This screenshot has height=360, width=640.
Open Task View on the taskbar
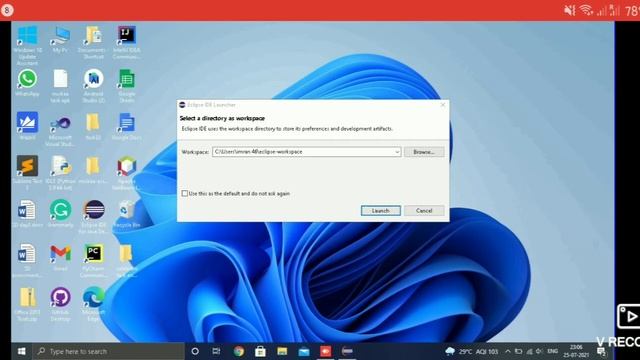tap(216, 351)
